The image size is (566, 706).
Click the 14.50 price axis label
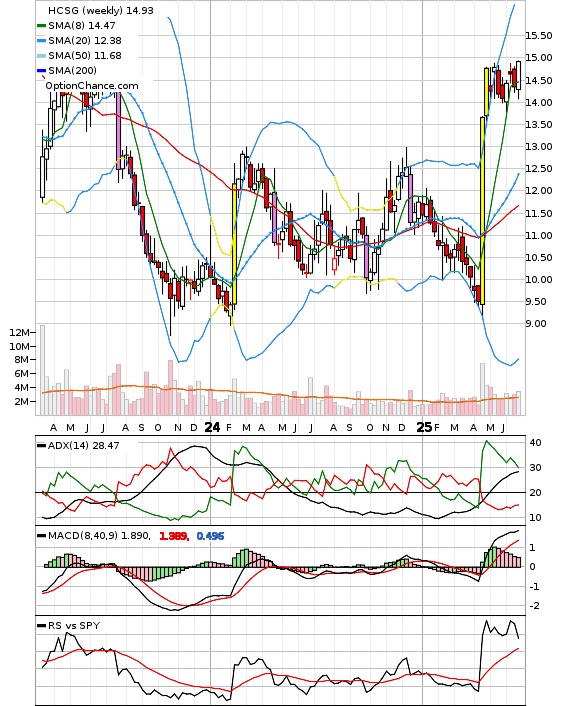click(x=539, y=81)
